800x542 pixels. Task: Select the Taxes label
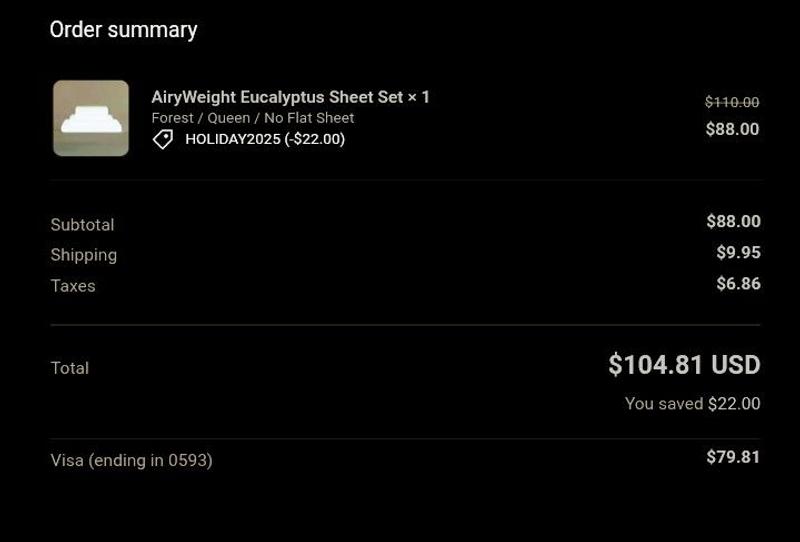[73, 286]
